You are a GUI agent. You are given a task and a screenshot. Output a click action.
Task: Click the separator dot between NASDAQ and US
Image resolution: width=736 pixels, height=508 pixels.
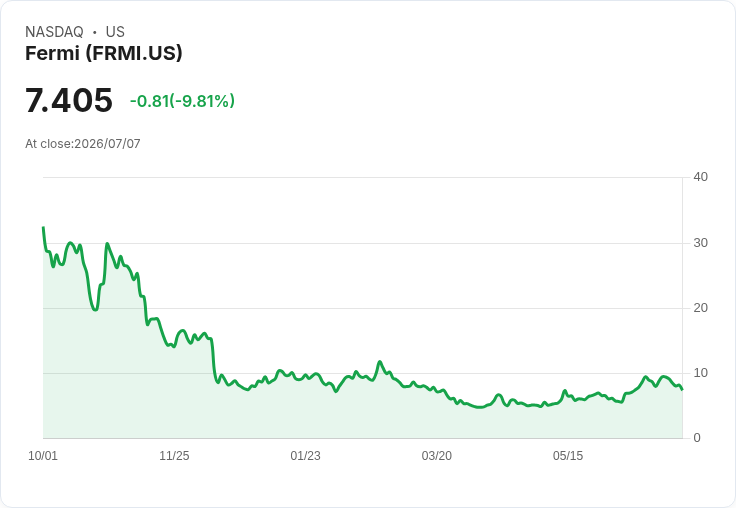[x=95, y=32]
